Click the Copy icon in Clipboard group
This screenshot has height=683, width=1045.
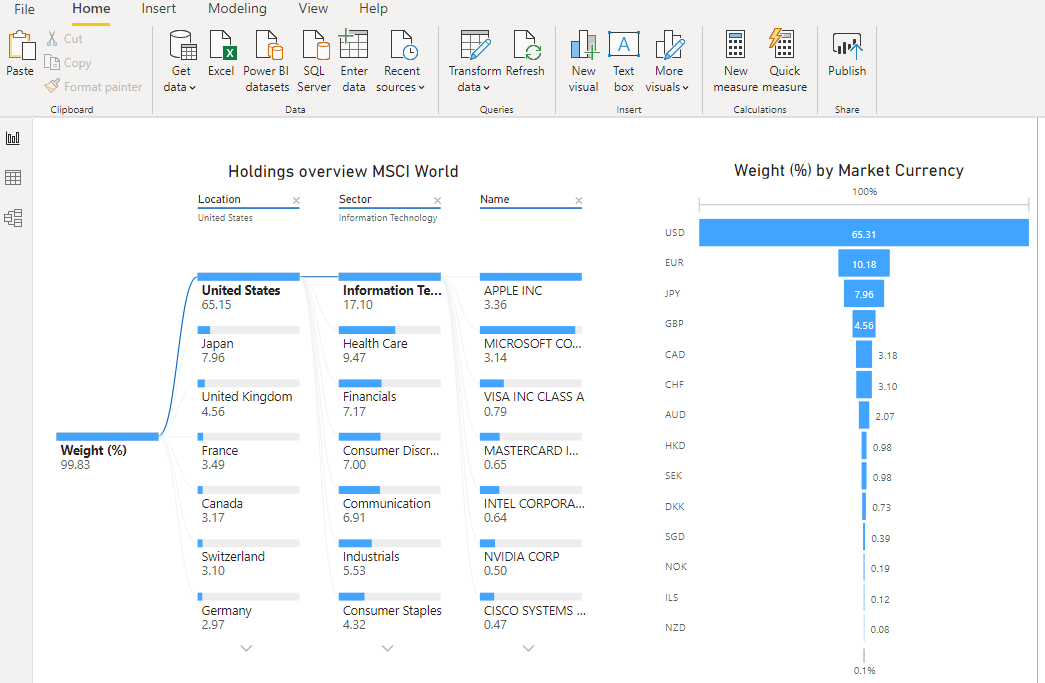pos(52,63)
